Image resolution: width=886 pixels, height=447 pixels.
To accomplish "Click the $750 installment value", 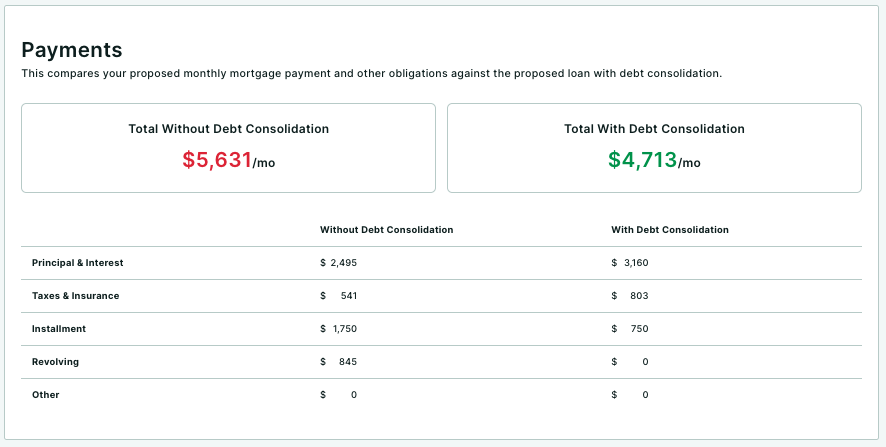I will pyautogui.click(x=629, y=329).
